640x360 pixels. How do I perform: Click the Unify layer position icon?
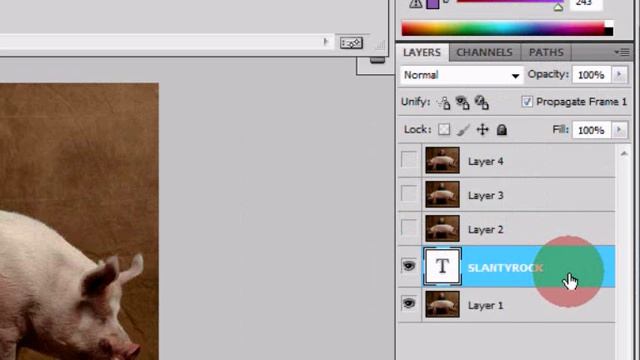[x=443, y=102]
